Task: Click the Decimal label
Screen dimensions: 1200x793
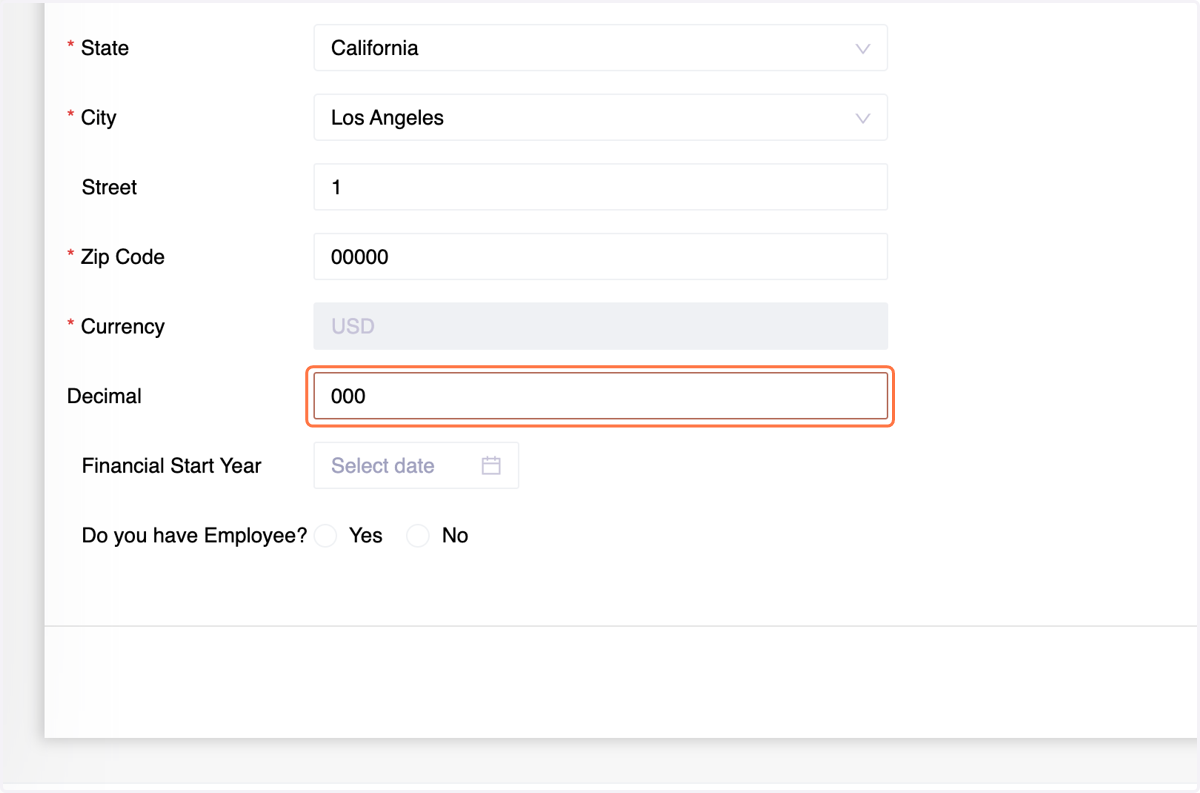Action: pos(104,396)
